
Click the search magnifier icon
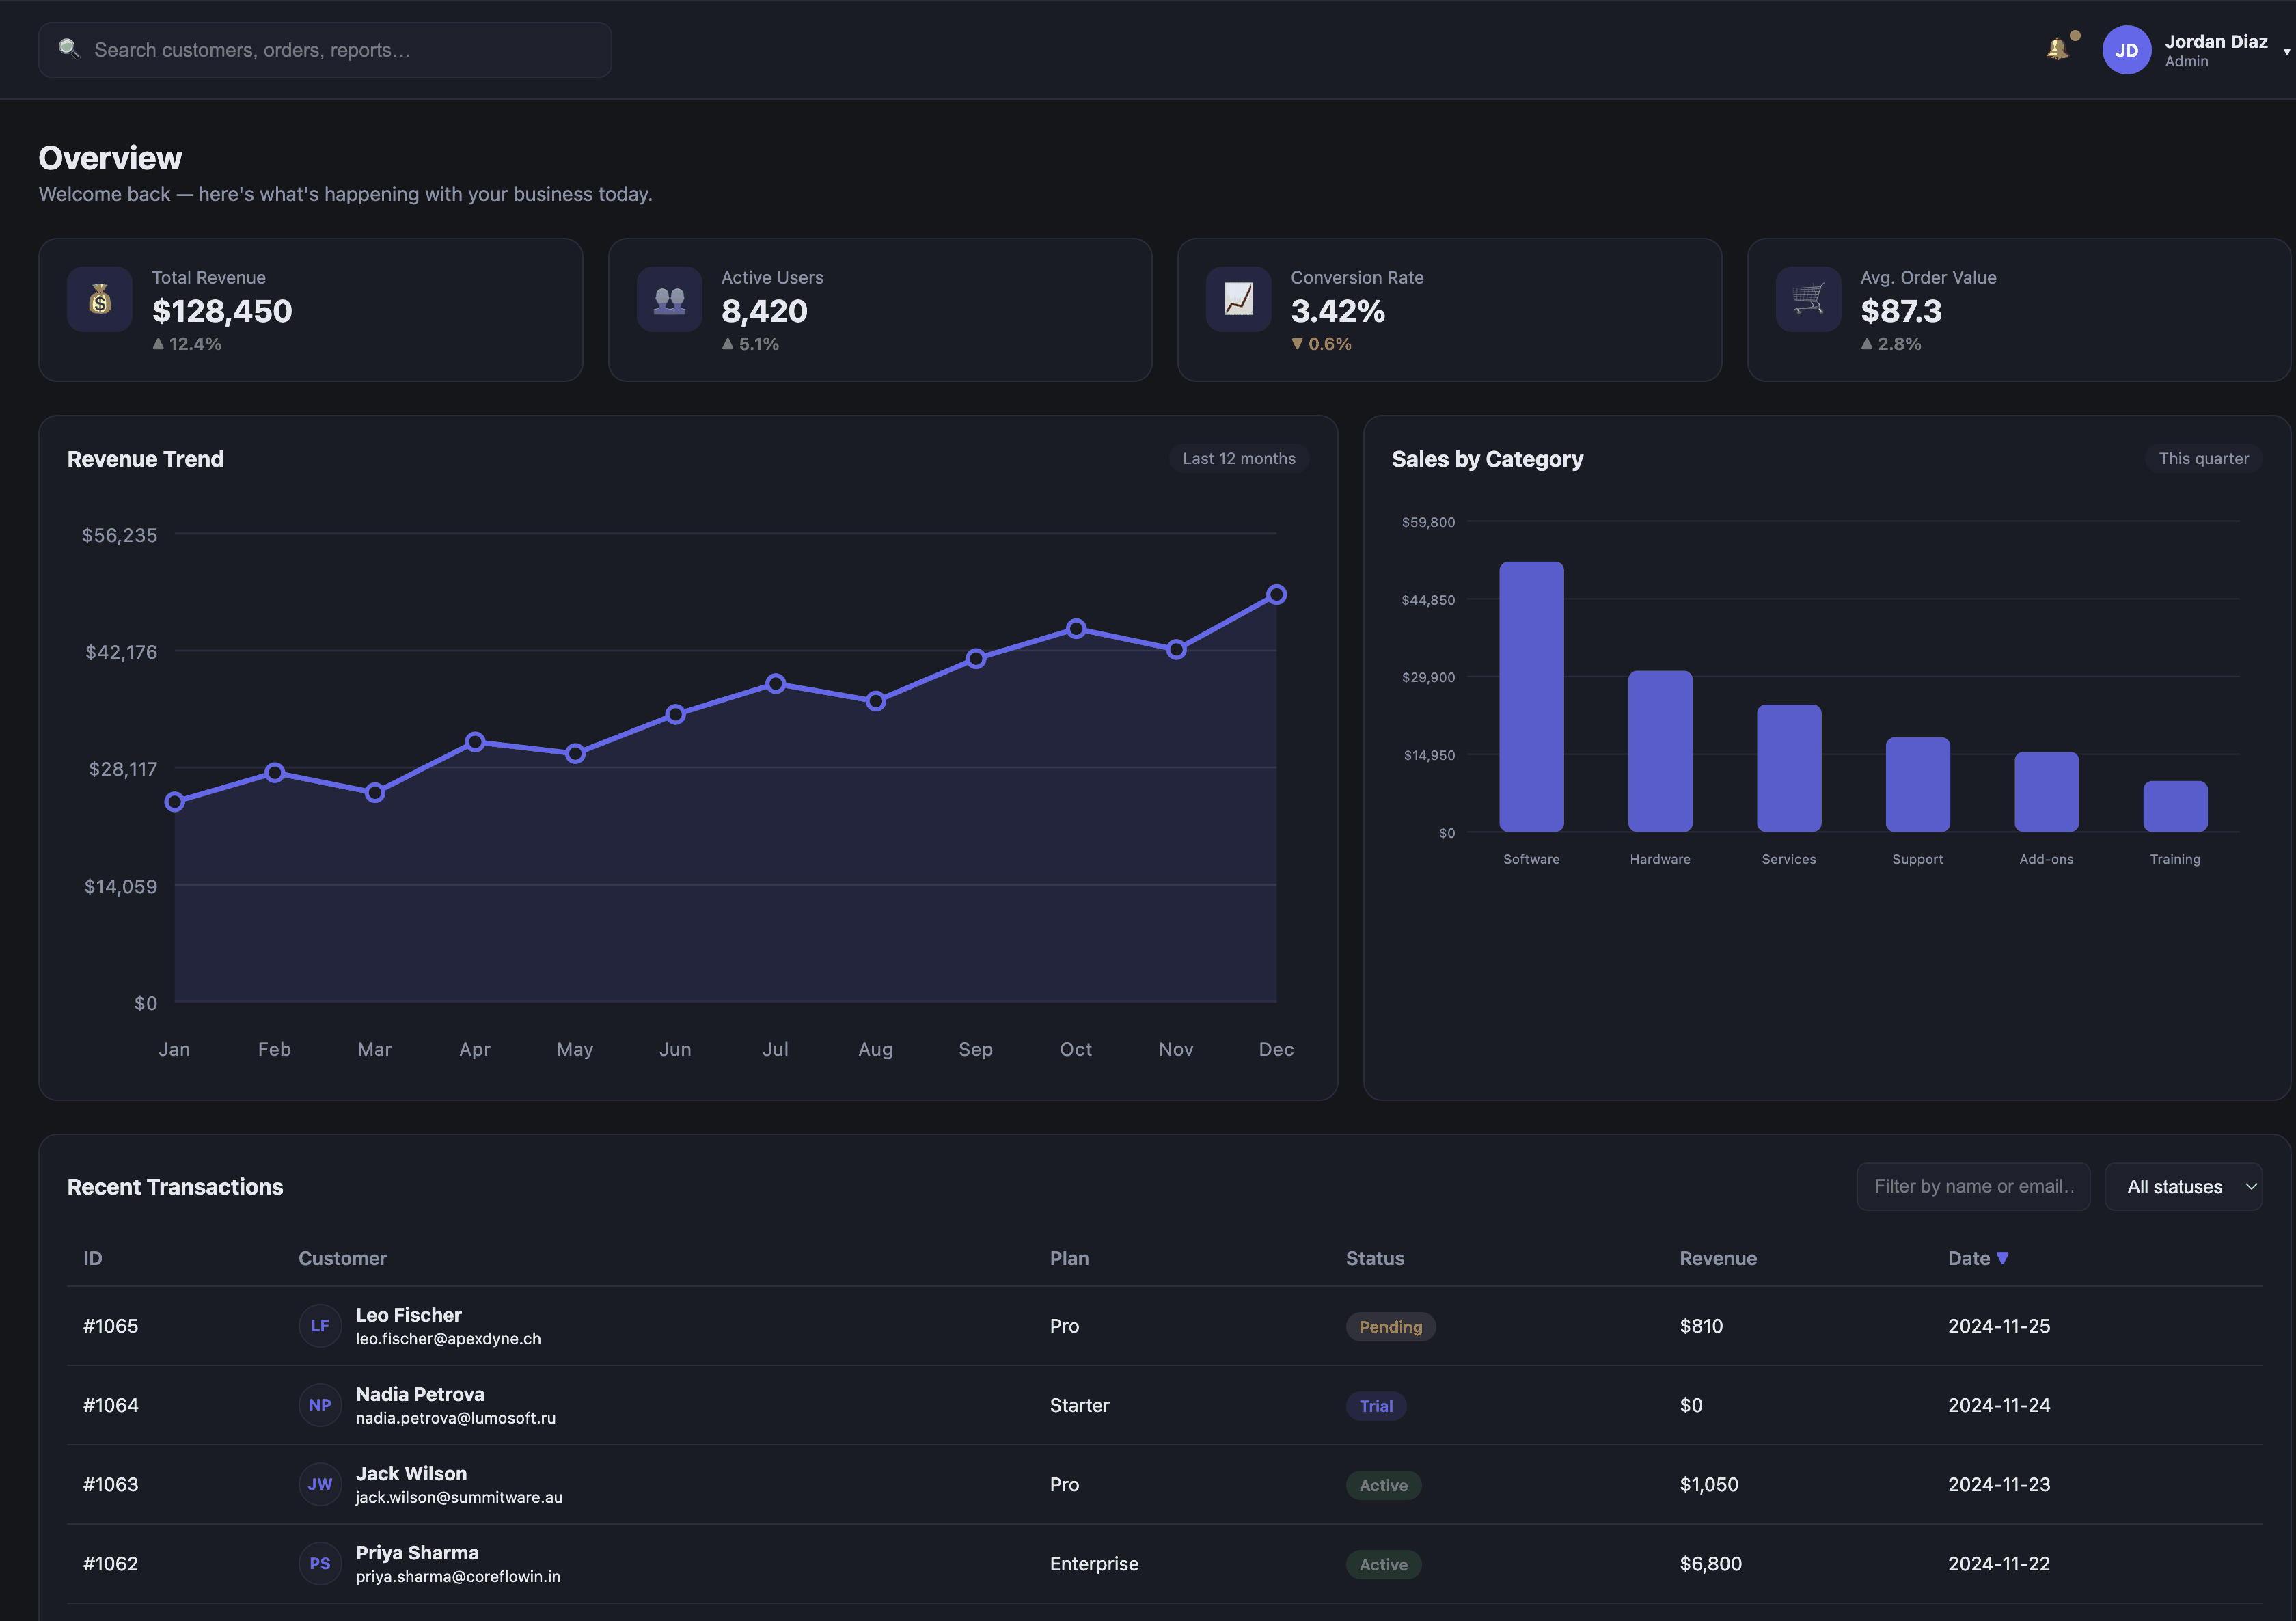click(68, 48)
